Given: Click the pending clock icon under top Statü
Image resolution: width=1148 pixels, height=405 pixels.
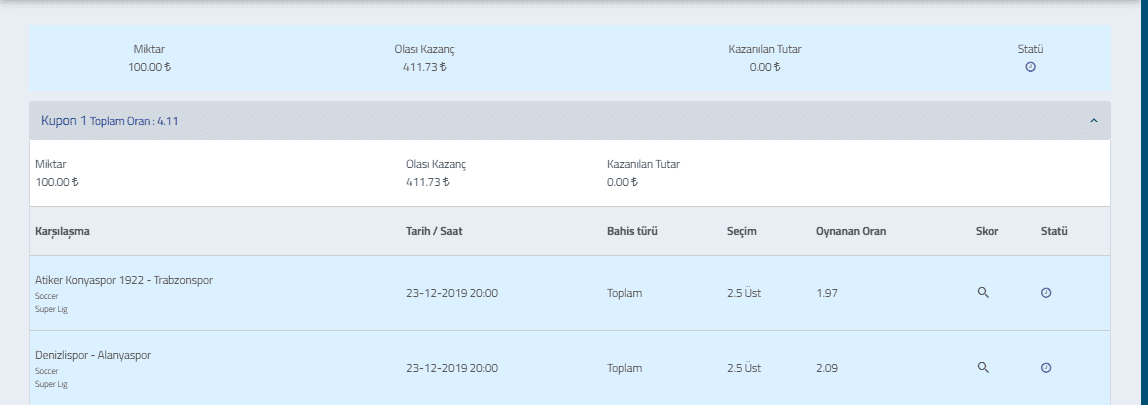Looking at the screenshot, I should tap(1030, 67).
